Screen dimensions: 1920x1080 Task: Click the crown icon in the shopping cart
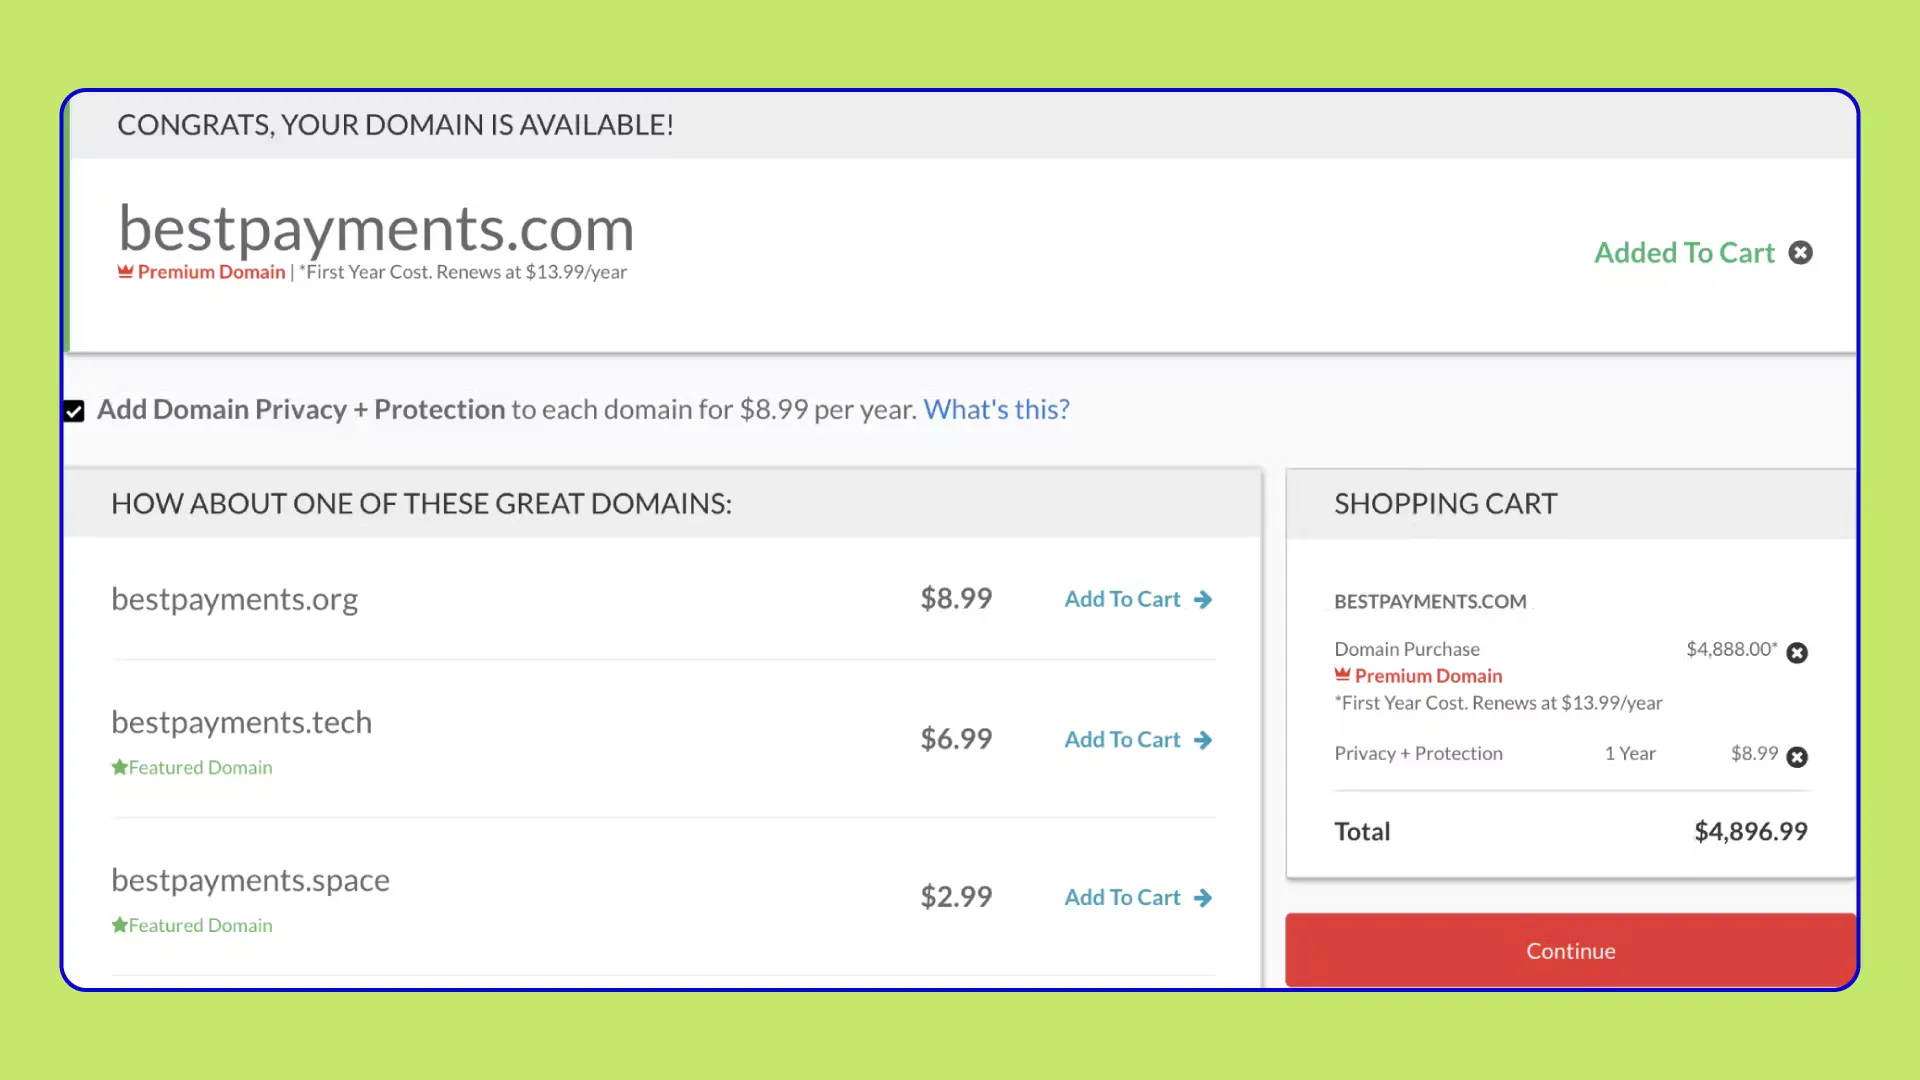pos(1341,674)
